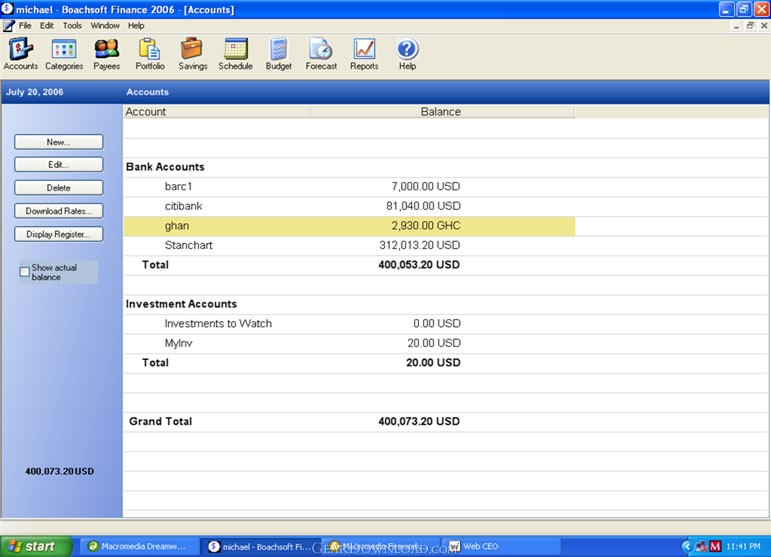Screen dimensions: 771x557
Task: Toggle the Show actual balance checkbox
Action: (x=25, y=272)
